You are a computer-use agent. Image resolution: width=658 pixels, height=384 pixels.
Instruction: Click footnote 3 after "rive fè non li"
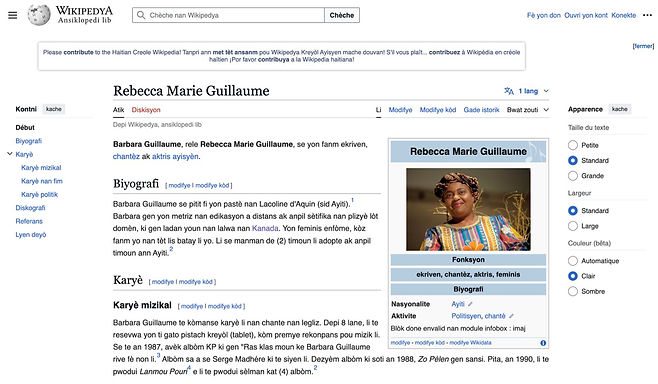coord(159,355)
